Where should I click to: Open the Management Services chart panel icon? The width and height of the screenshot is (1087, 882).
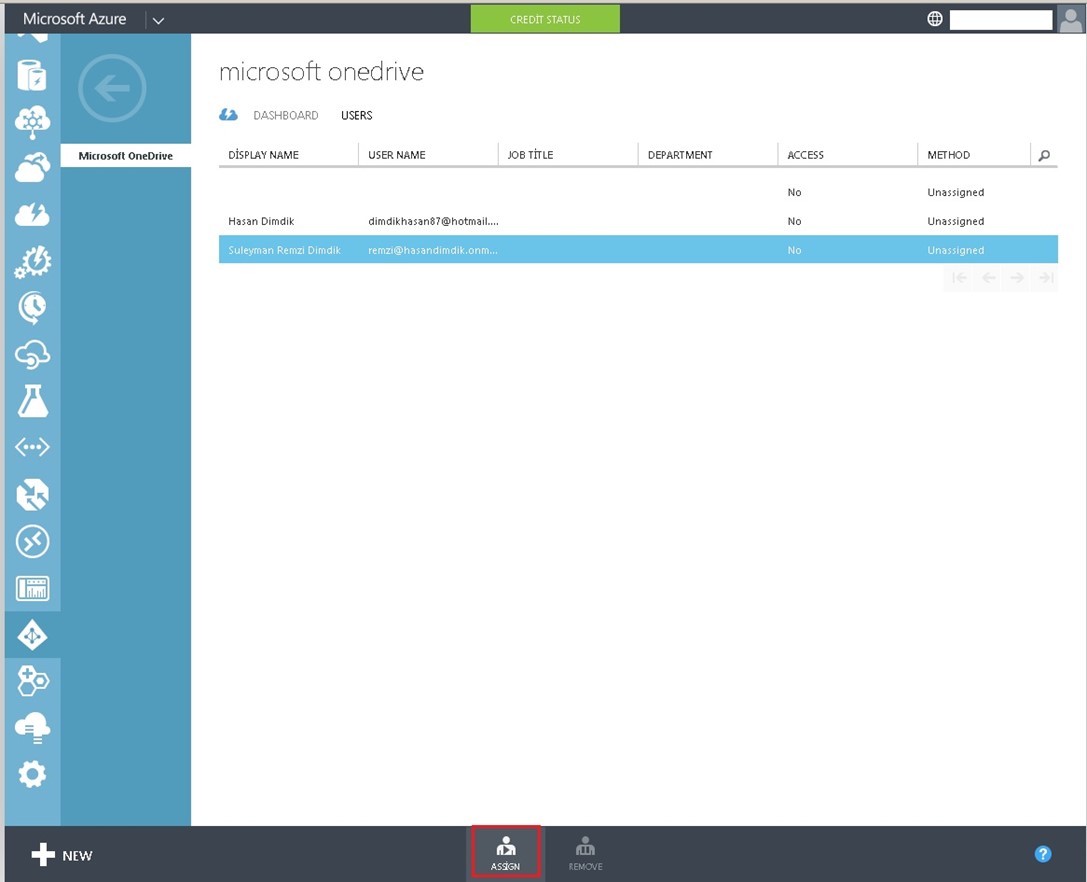32,588
